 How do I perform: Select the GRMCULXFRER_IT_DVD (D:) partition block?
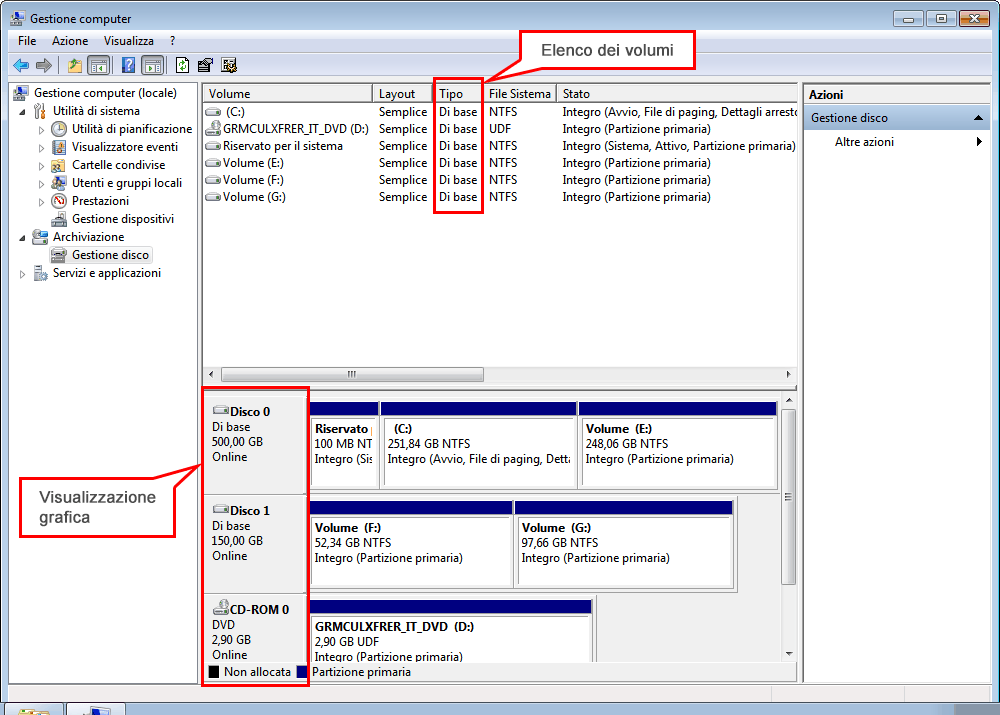pyautogui.click(x=451, y=631)
